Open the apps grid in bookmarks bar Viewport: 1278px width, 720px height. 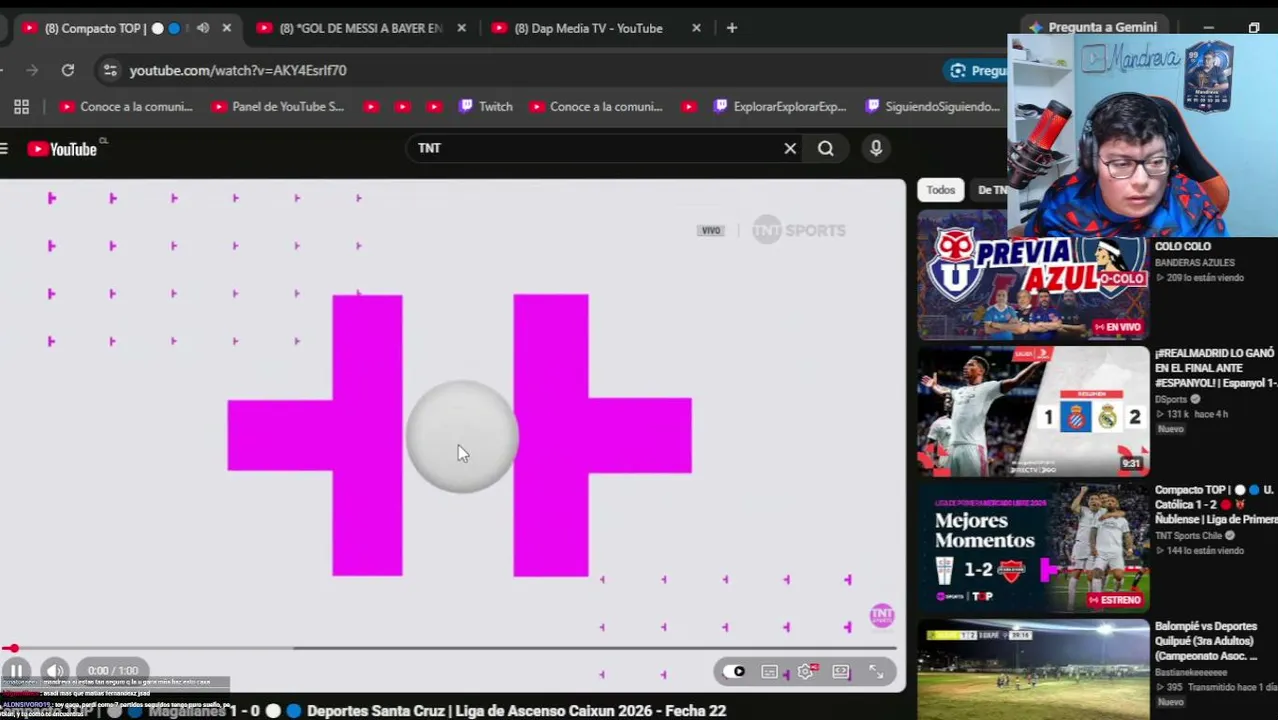point(21,107)
